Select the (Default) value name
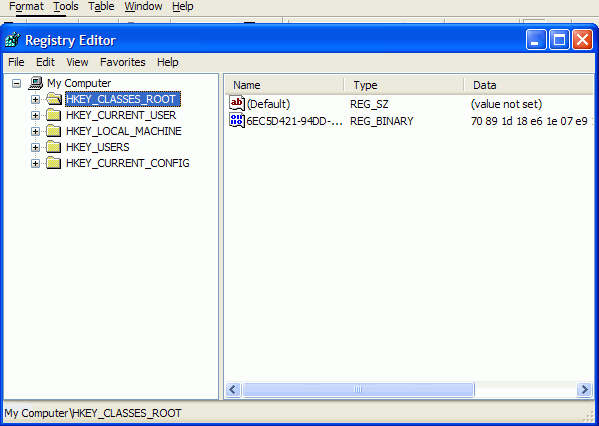The height and width of the screenshot is (426, 599). [x=268, y=104]
